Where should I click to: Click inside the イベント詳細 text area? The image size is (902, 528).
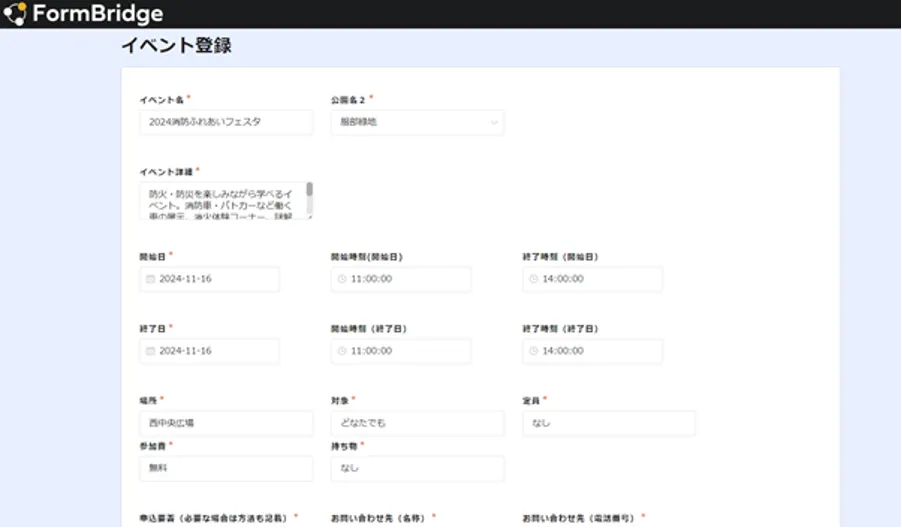pyautogui.click(x=222, y=201)
